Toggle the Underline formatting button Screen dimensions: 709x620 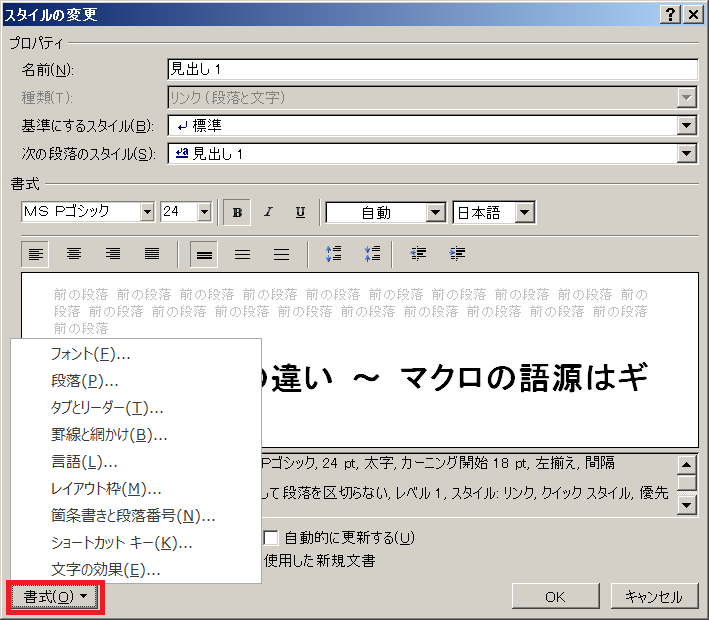(x=300, y=212)
